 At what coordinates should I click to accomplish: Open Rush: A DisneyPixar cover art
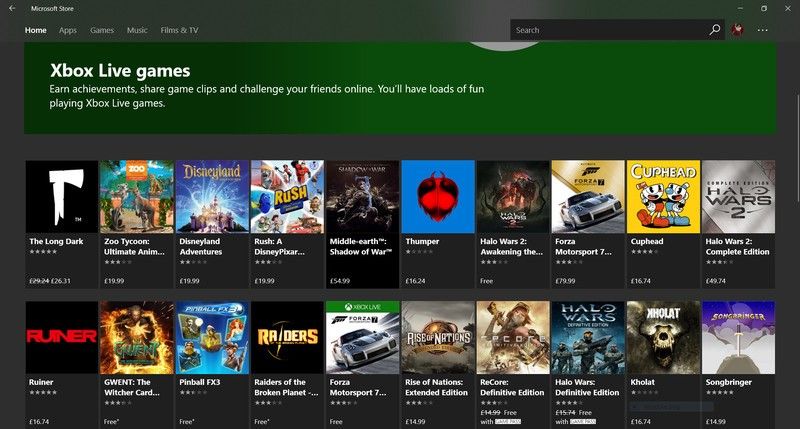click(287, 197)
